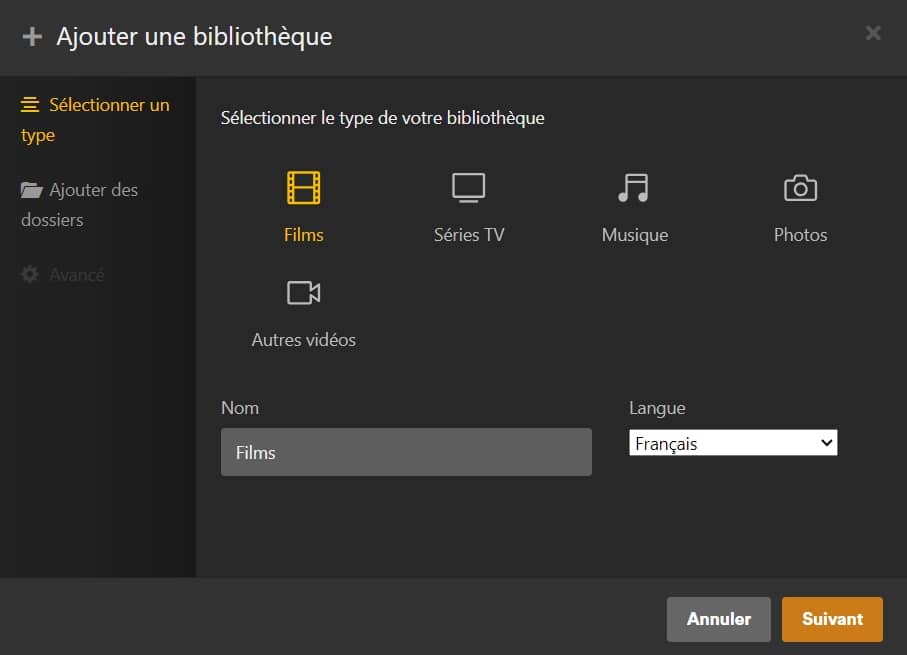Image resolution: width=907 pixels, height=655 pixels.
Task: Click the Nom text field
Action: [406, 452]
